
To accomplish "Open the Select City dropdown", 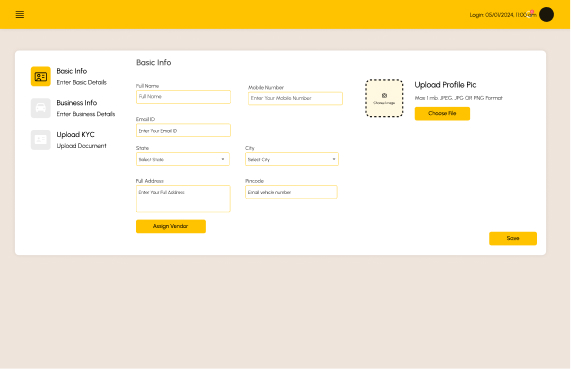I will [x=292, y=159].
